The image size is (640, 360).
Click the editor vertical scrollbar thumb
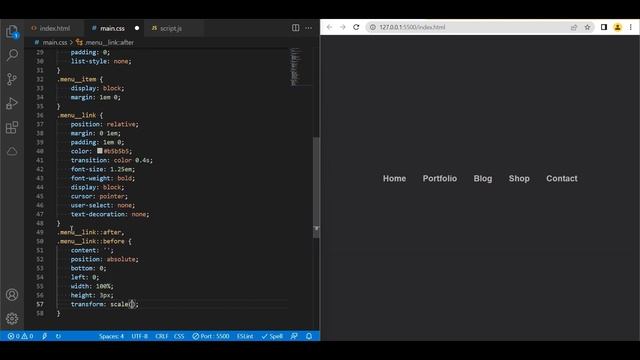click(x=316, y=188)
